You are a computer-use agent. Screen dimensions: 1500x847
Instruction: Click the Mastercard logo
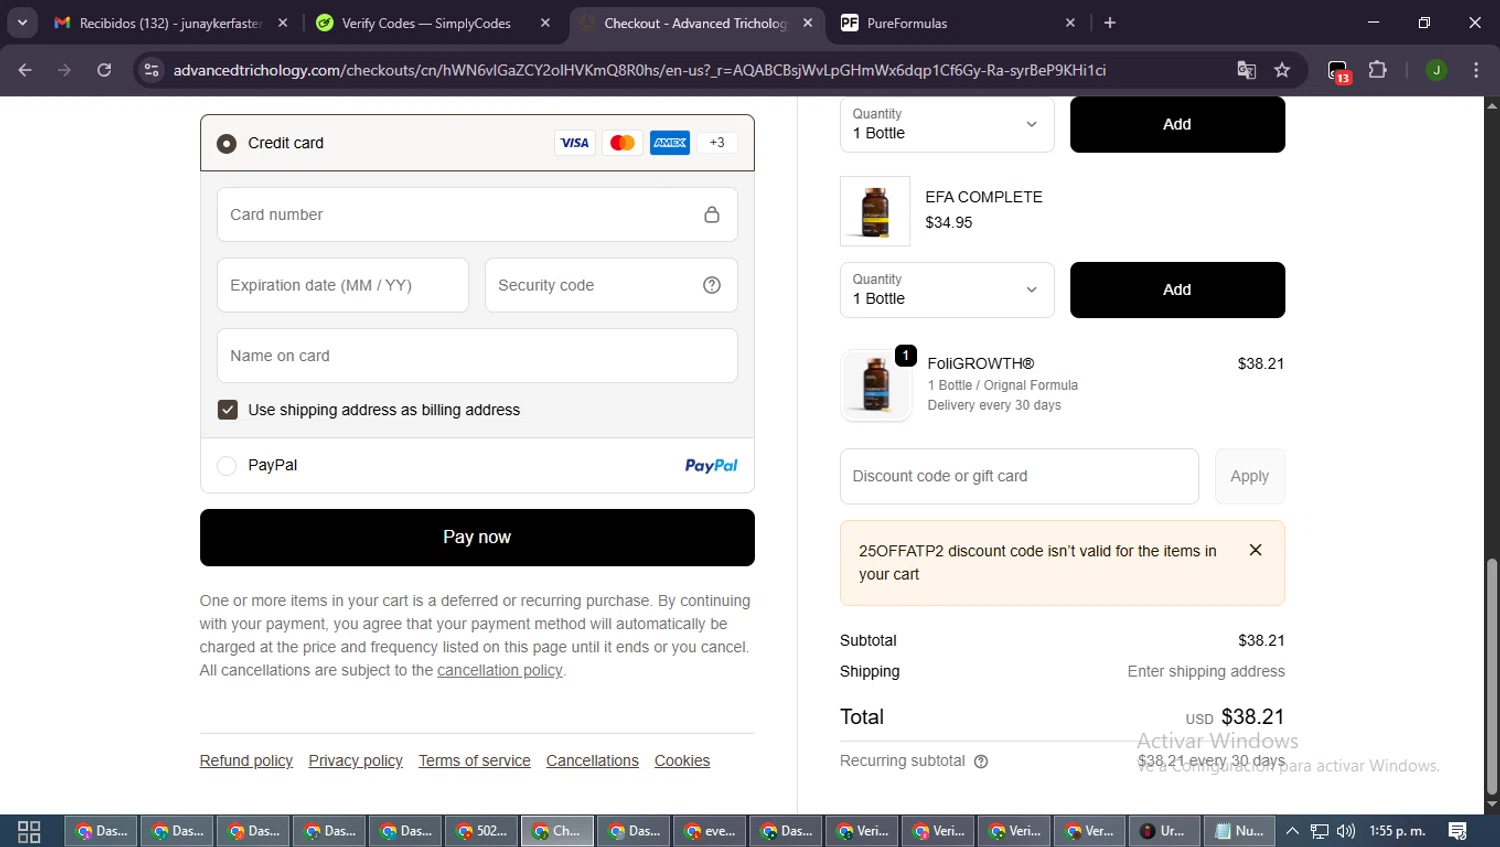point(622,143)
